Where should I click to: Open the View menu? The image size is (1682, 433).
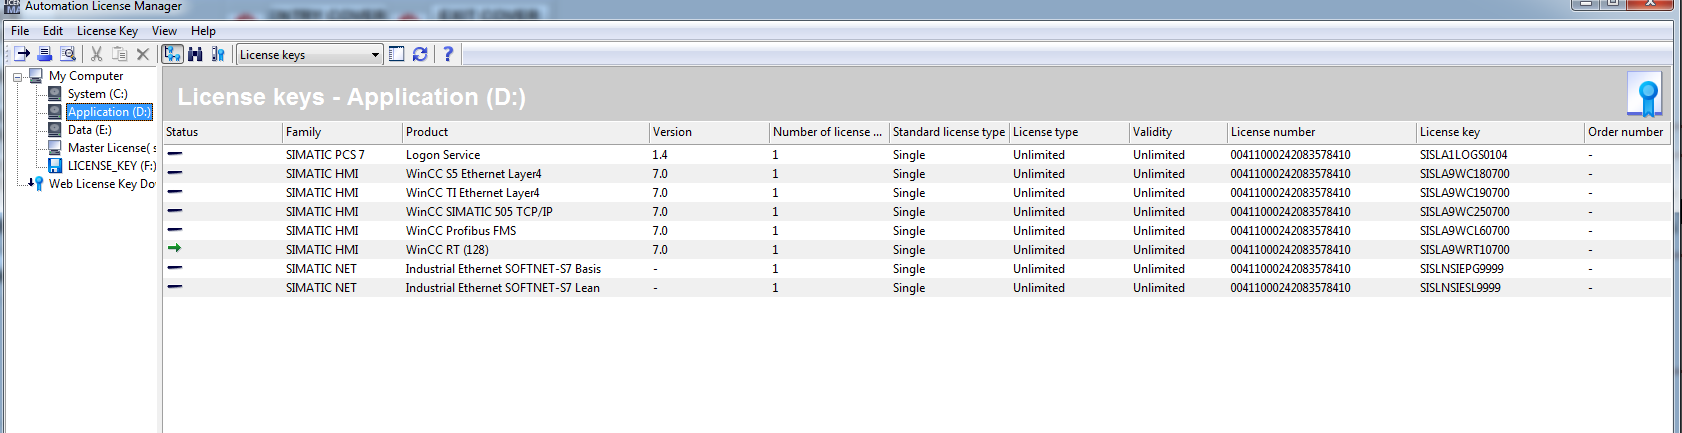[x=164, y=30]
